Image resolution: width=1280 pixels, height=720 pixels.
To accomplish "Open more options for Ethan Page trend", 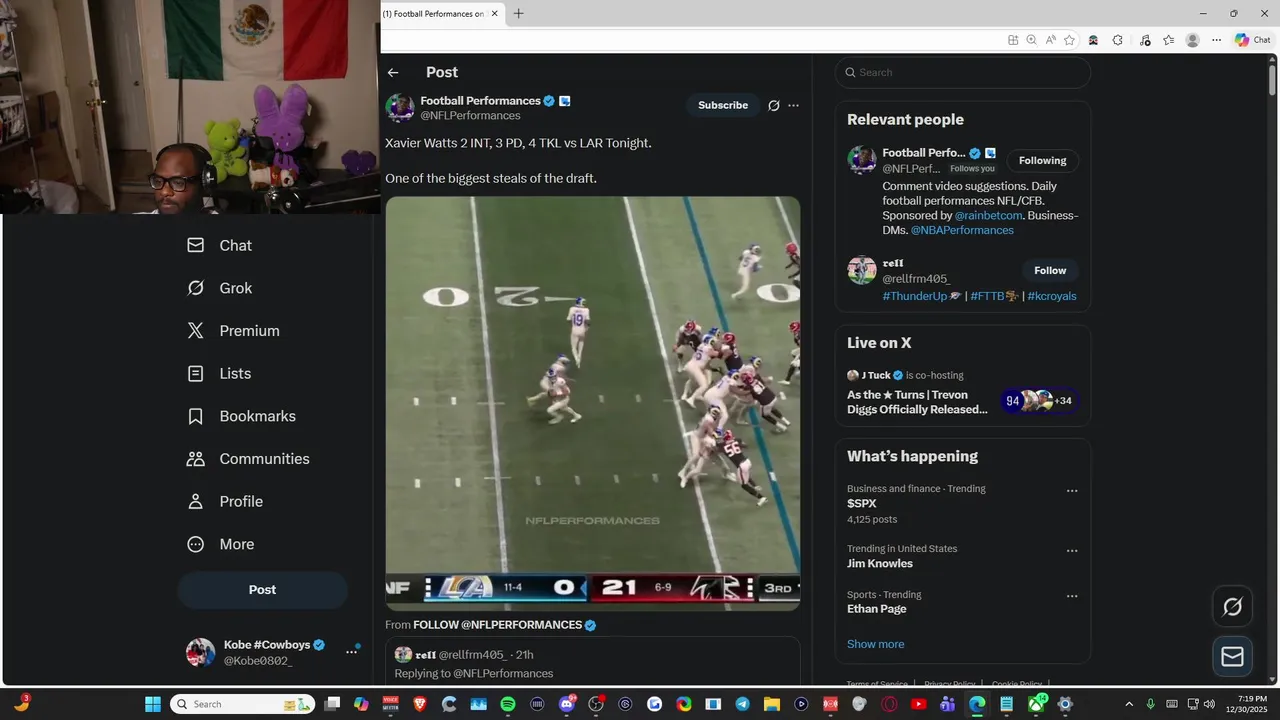I will click(1071, 597).
